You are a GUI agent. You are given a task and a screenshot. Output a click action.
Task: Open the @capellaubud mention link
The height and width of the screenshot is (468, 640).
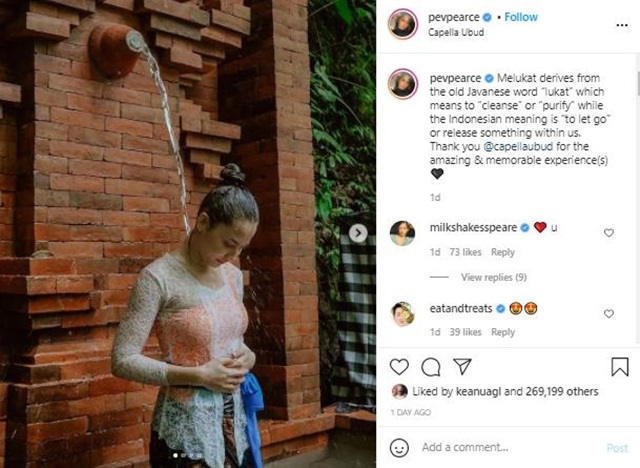(x=518, y=146)
